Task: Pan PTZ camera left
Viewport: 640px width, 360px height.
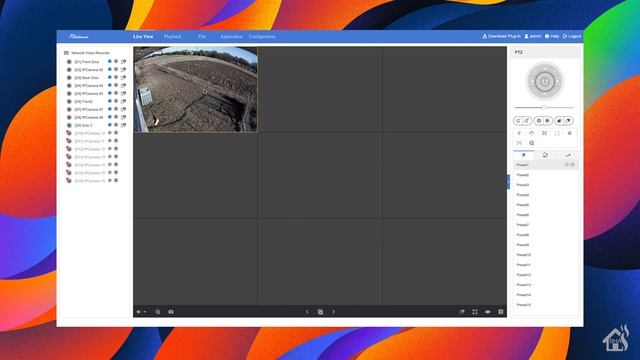Action: click(x=531, y=81)
